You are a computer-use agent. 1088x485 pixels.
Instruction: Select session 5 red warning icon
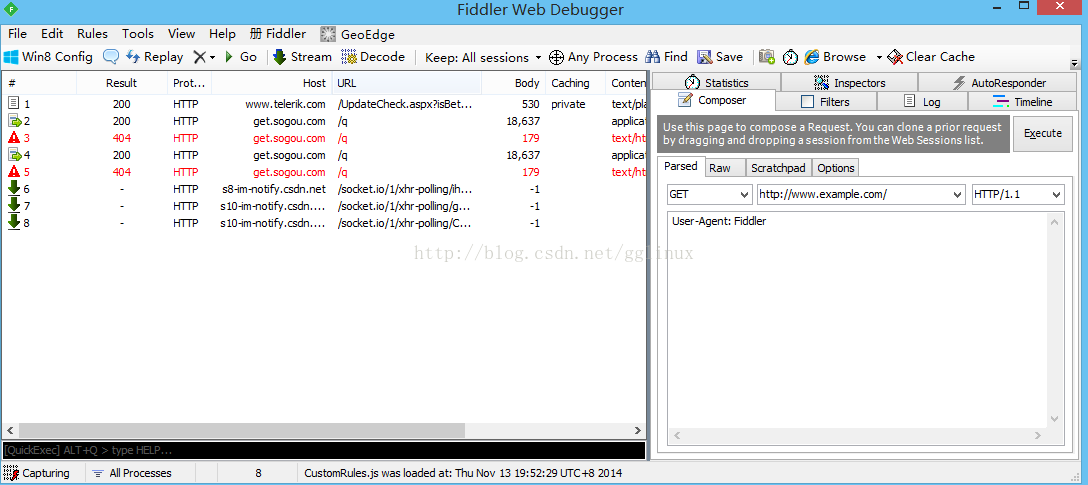tap(14, 171)
